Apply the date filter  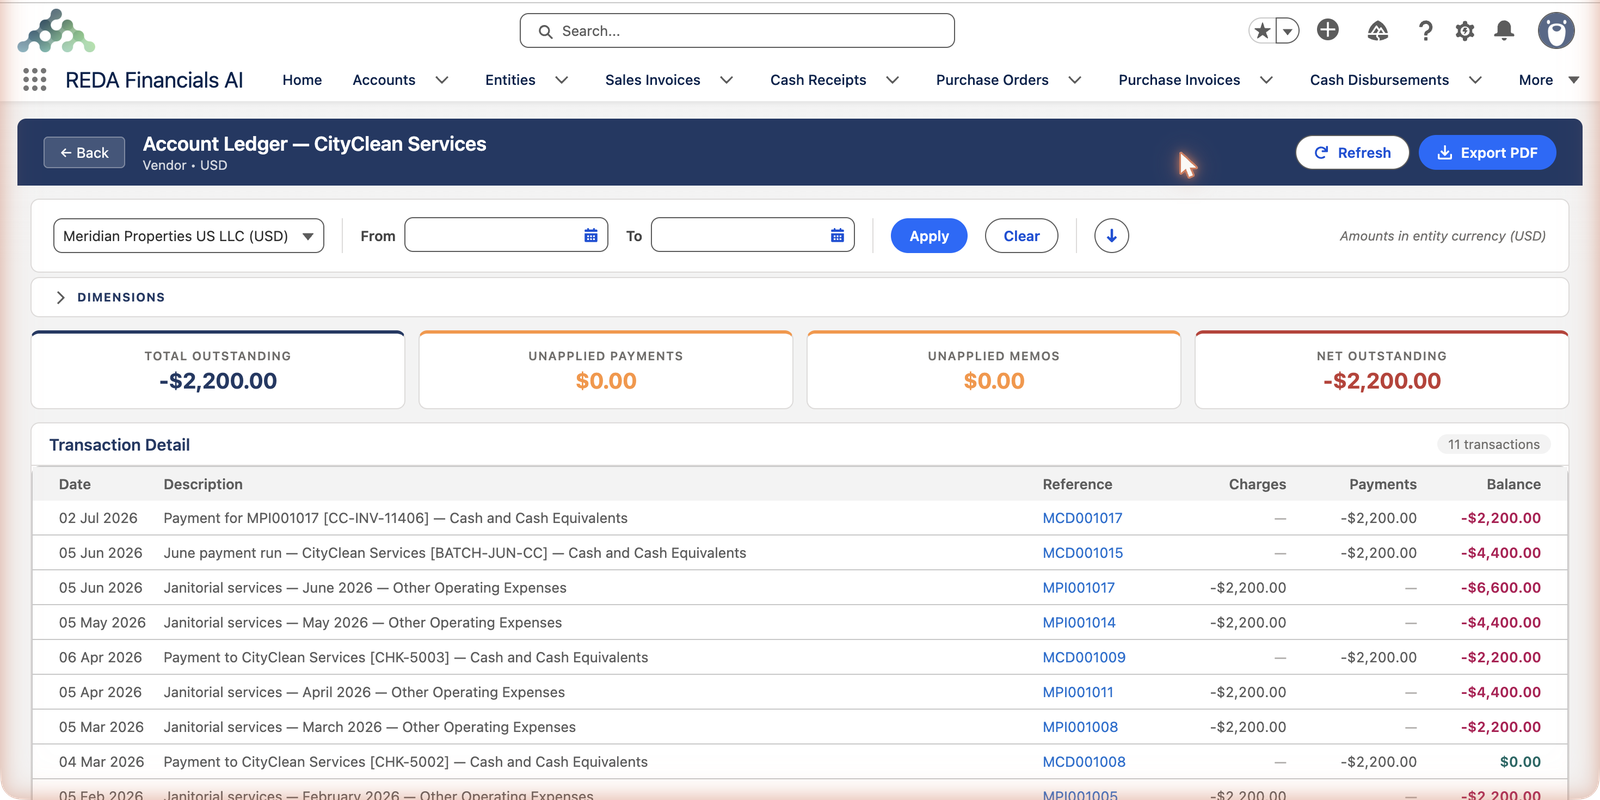point(929,236)
